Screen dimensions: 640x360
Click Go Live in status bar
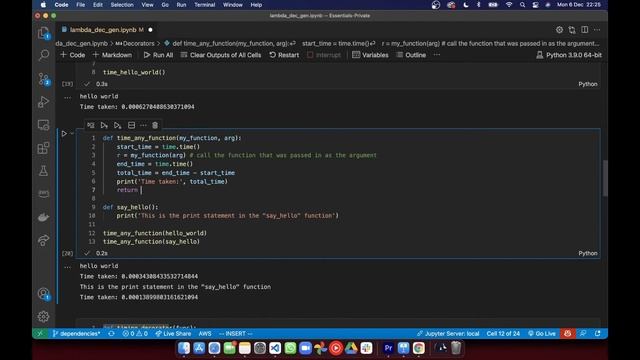click(x=542, y=333)
